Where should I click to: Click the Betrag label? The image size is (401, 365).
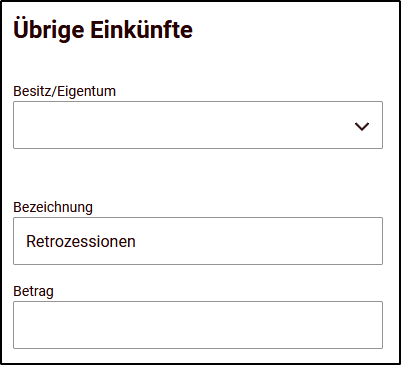click(33, 291)
